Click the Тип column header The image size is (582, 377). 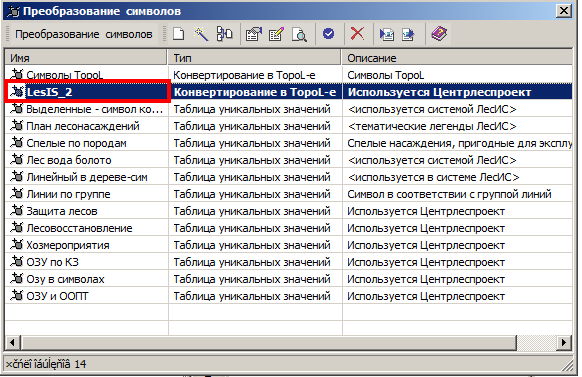[255, 58]
